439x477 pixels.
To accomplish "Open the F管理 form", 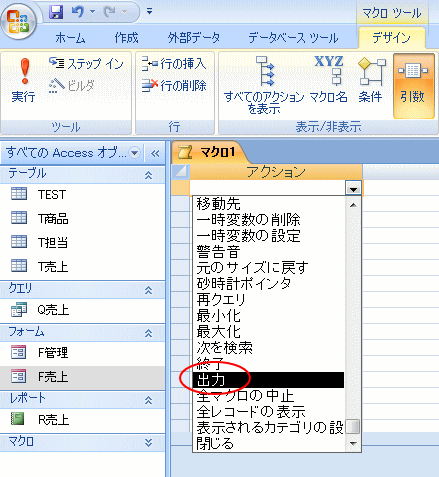I will pos(83,353).
